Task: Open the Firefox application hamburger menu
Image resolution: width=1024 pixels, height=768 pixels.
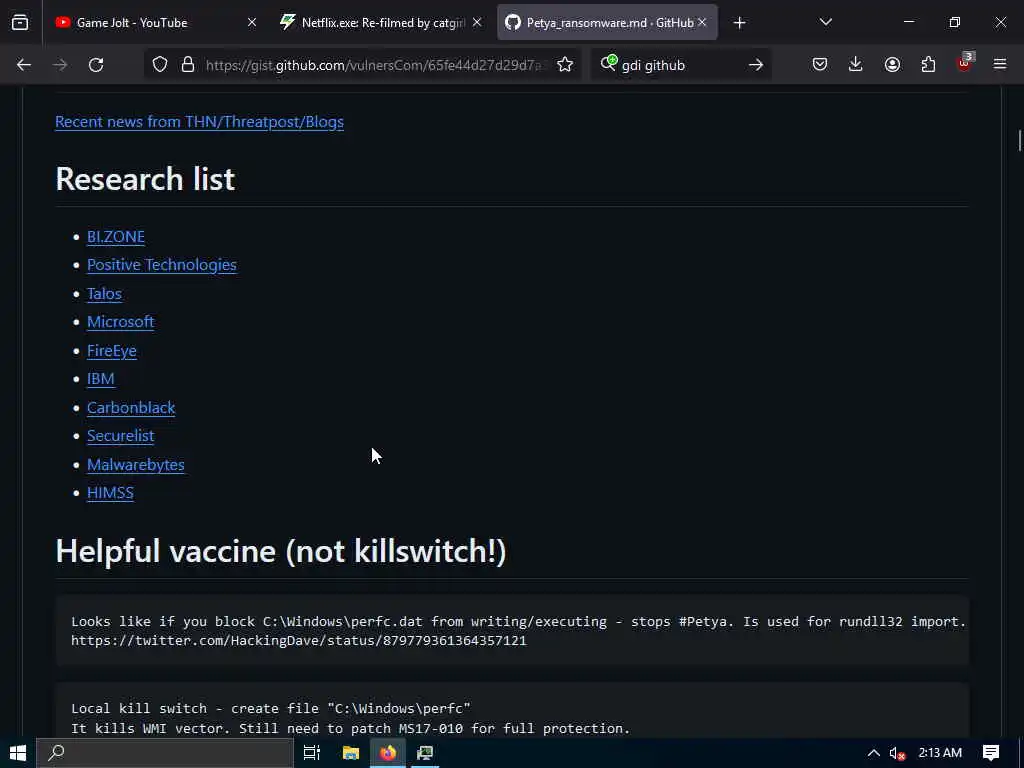Action: tap(1000, 65)
